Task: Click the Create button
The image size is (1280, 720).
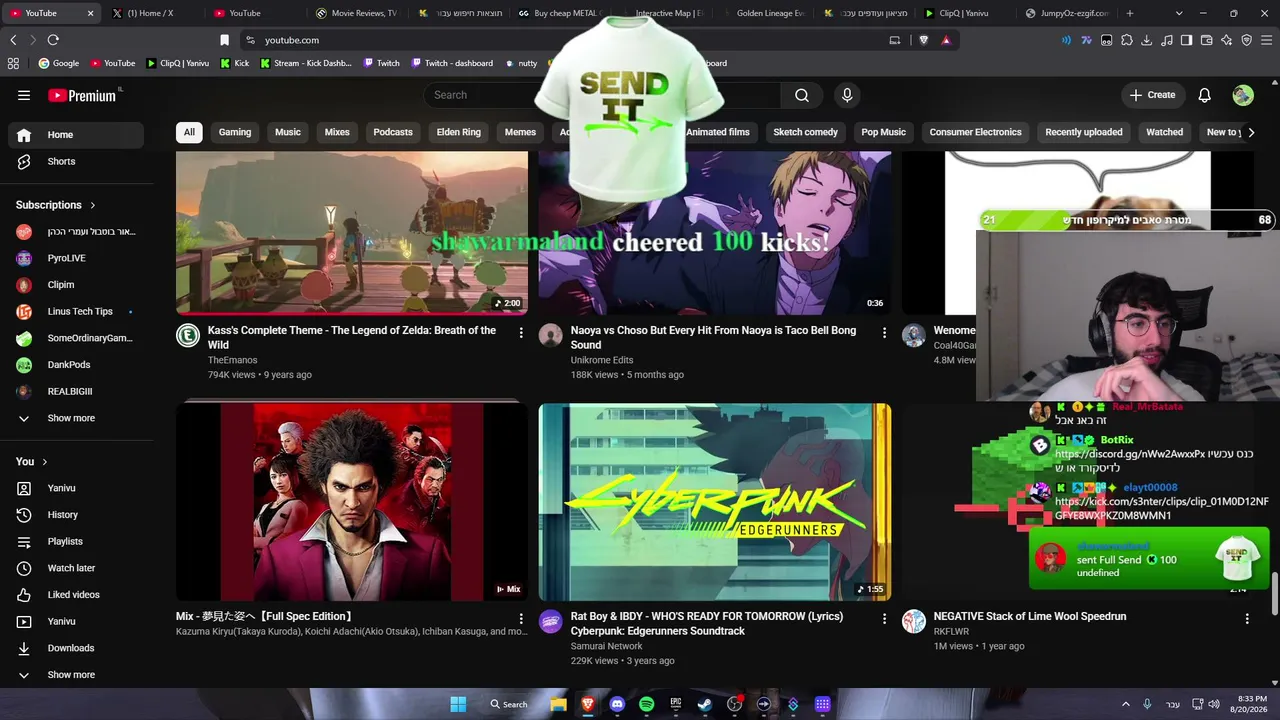Action: (1153, 95)
